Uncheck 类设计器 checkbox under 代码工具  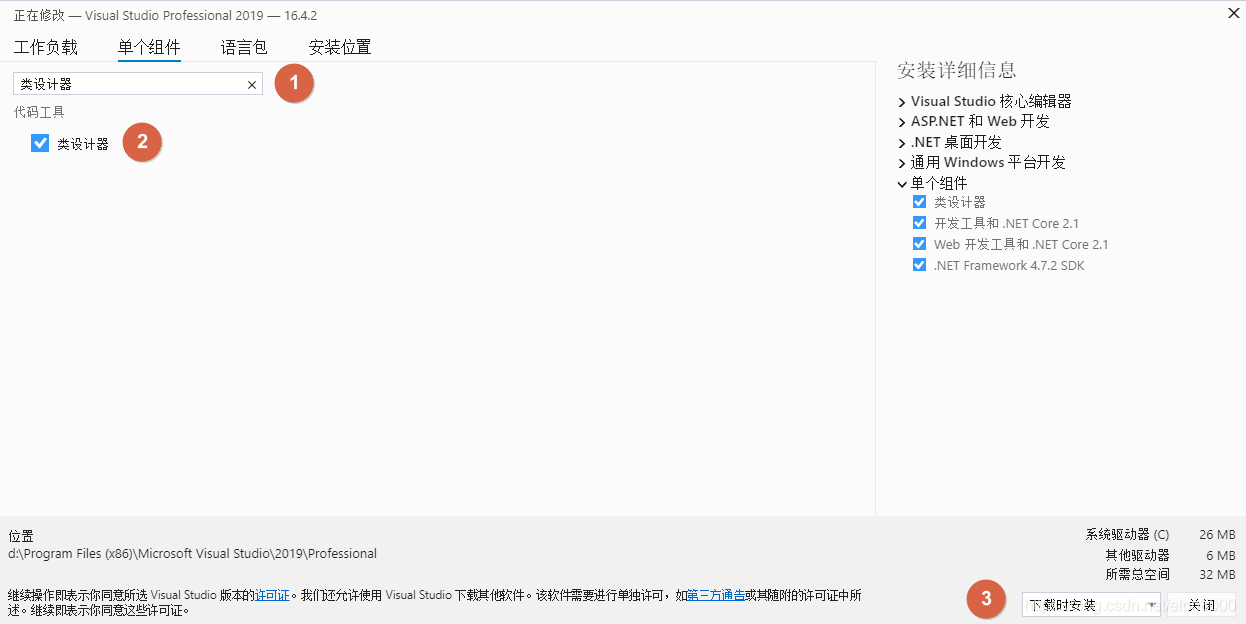click(x=40, y=143)
